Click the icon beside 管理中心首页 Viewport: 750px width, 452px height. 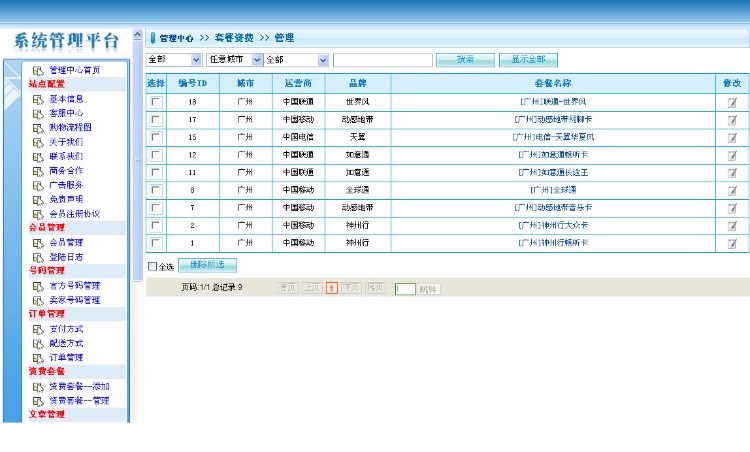[x=38, y=71]
